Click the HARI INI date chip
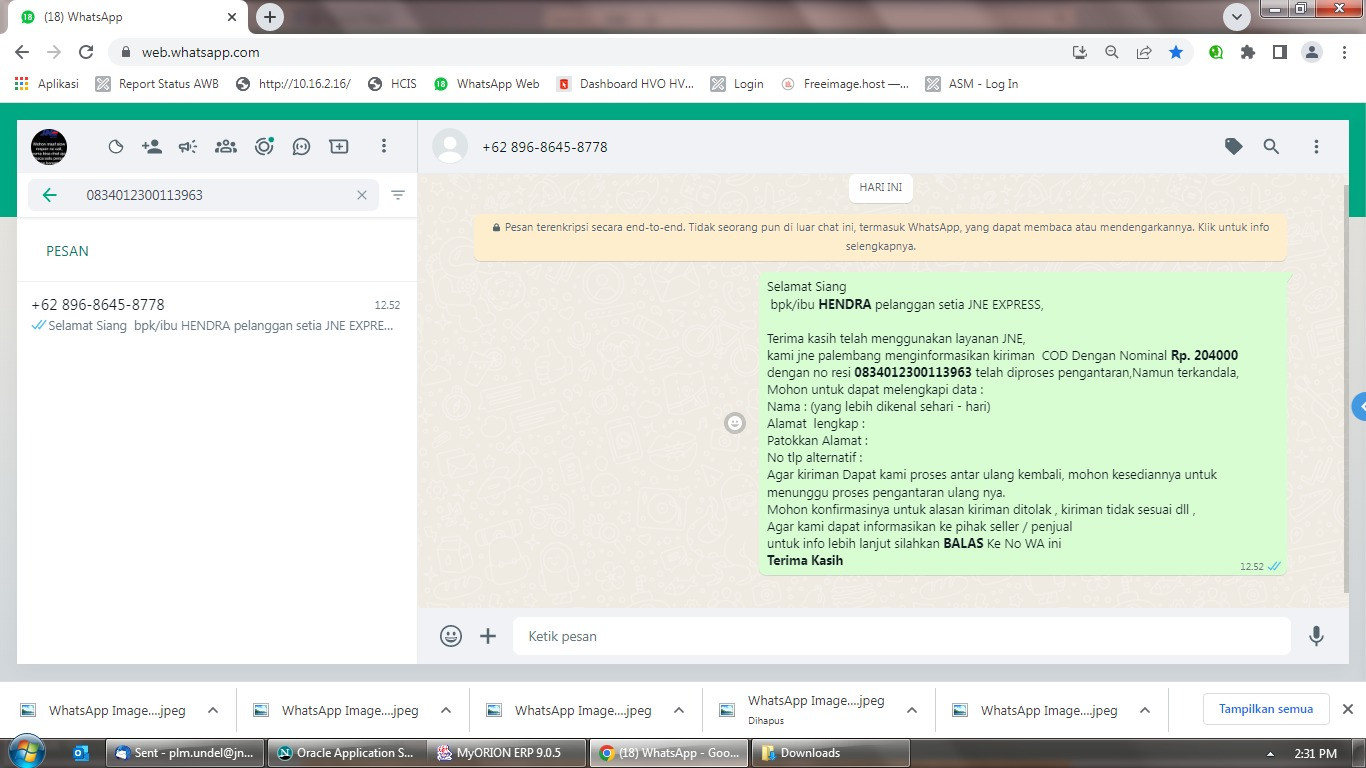 pos(881,187)
